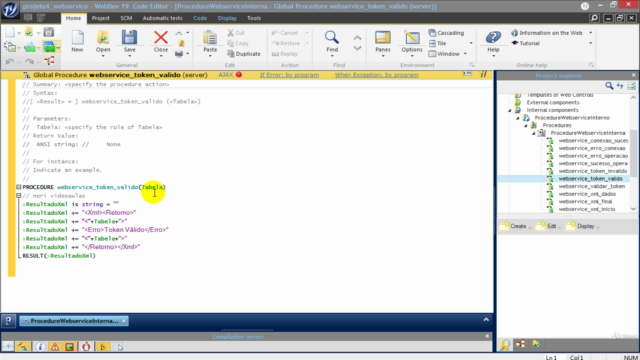
Task: Select webservice_xml_final procedure
Action: (x=585, y=202)
